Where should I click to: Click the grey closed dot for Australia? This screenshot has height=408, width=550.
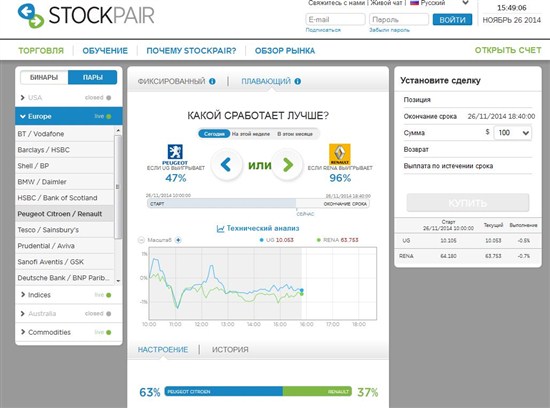pyautogui.click(x=108, y=314)
